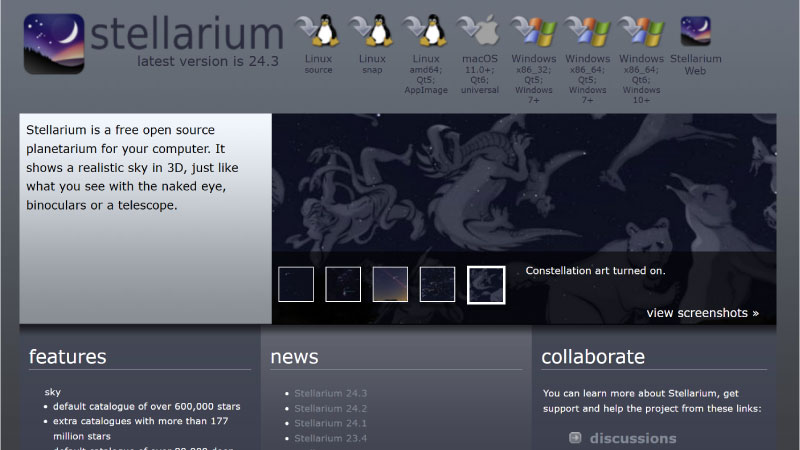Download the Windows x86_32 Qt5 build
The image size is (800, 450).
[x=533, y=32]
